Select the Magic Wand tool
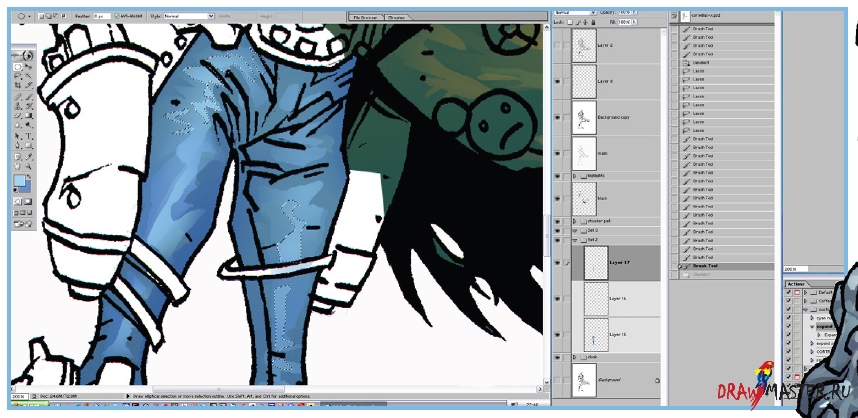The height and width of the screenshot is (418, 858). click(28, 76)
